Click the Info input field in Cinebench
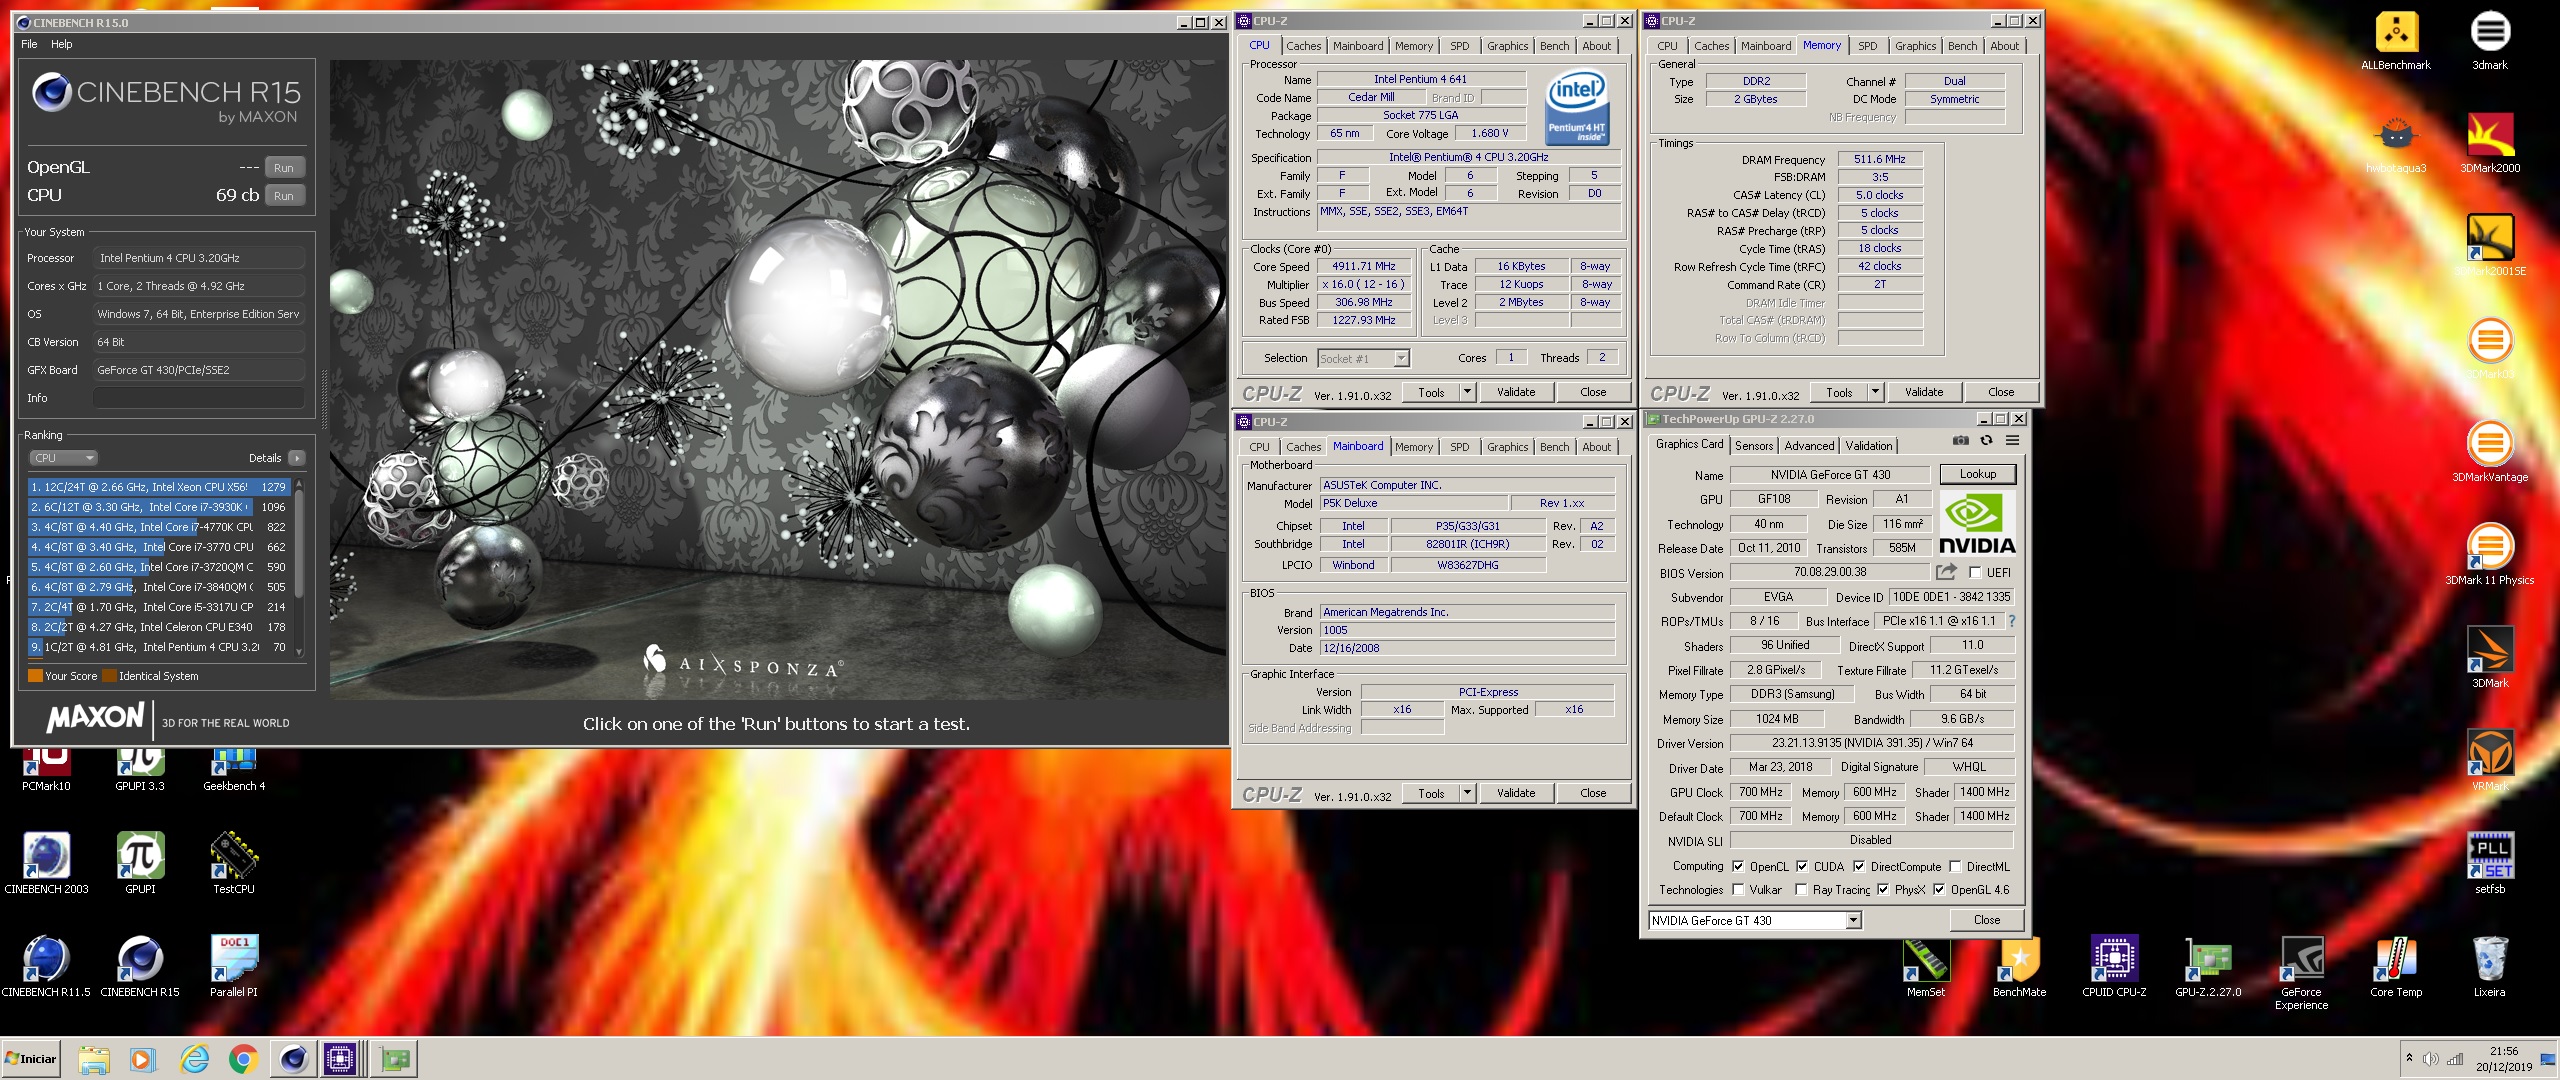 pyautogui.click(x=198, y=398)
